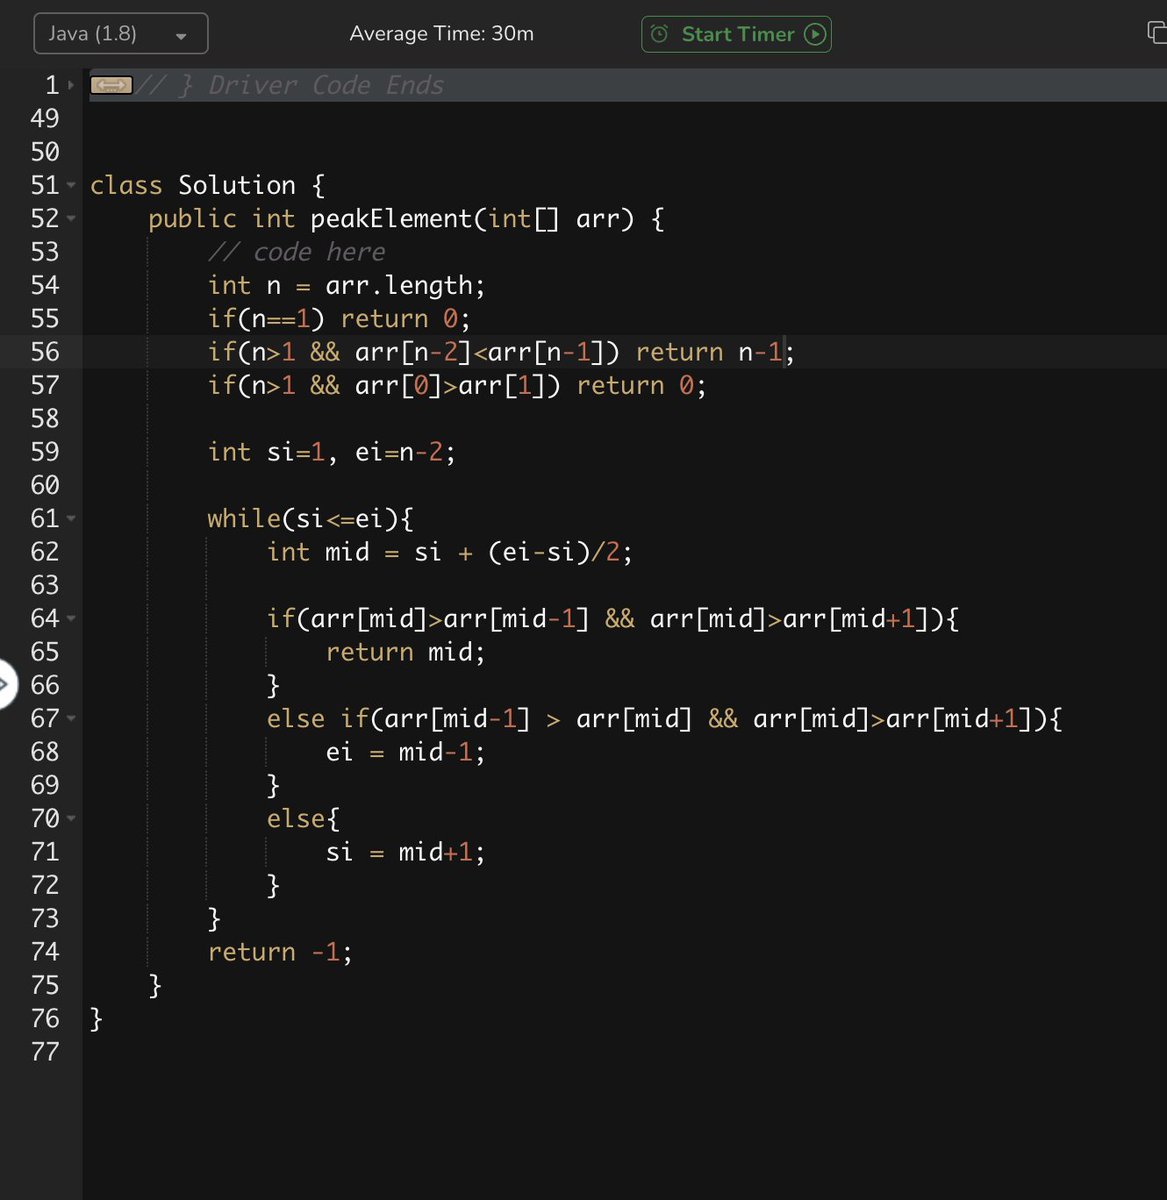Collapse the class Solution block at line 51
This screenshot has width=1167, height=1200.
tap(71, 186)
